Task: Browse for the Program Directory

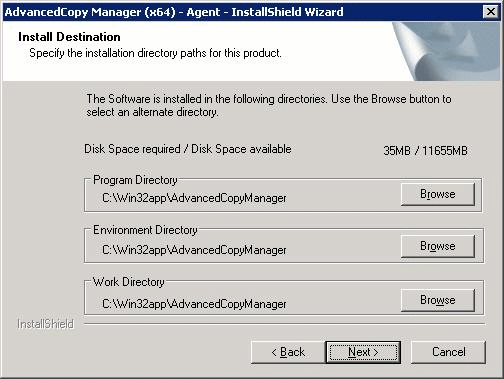Action: 438,194
